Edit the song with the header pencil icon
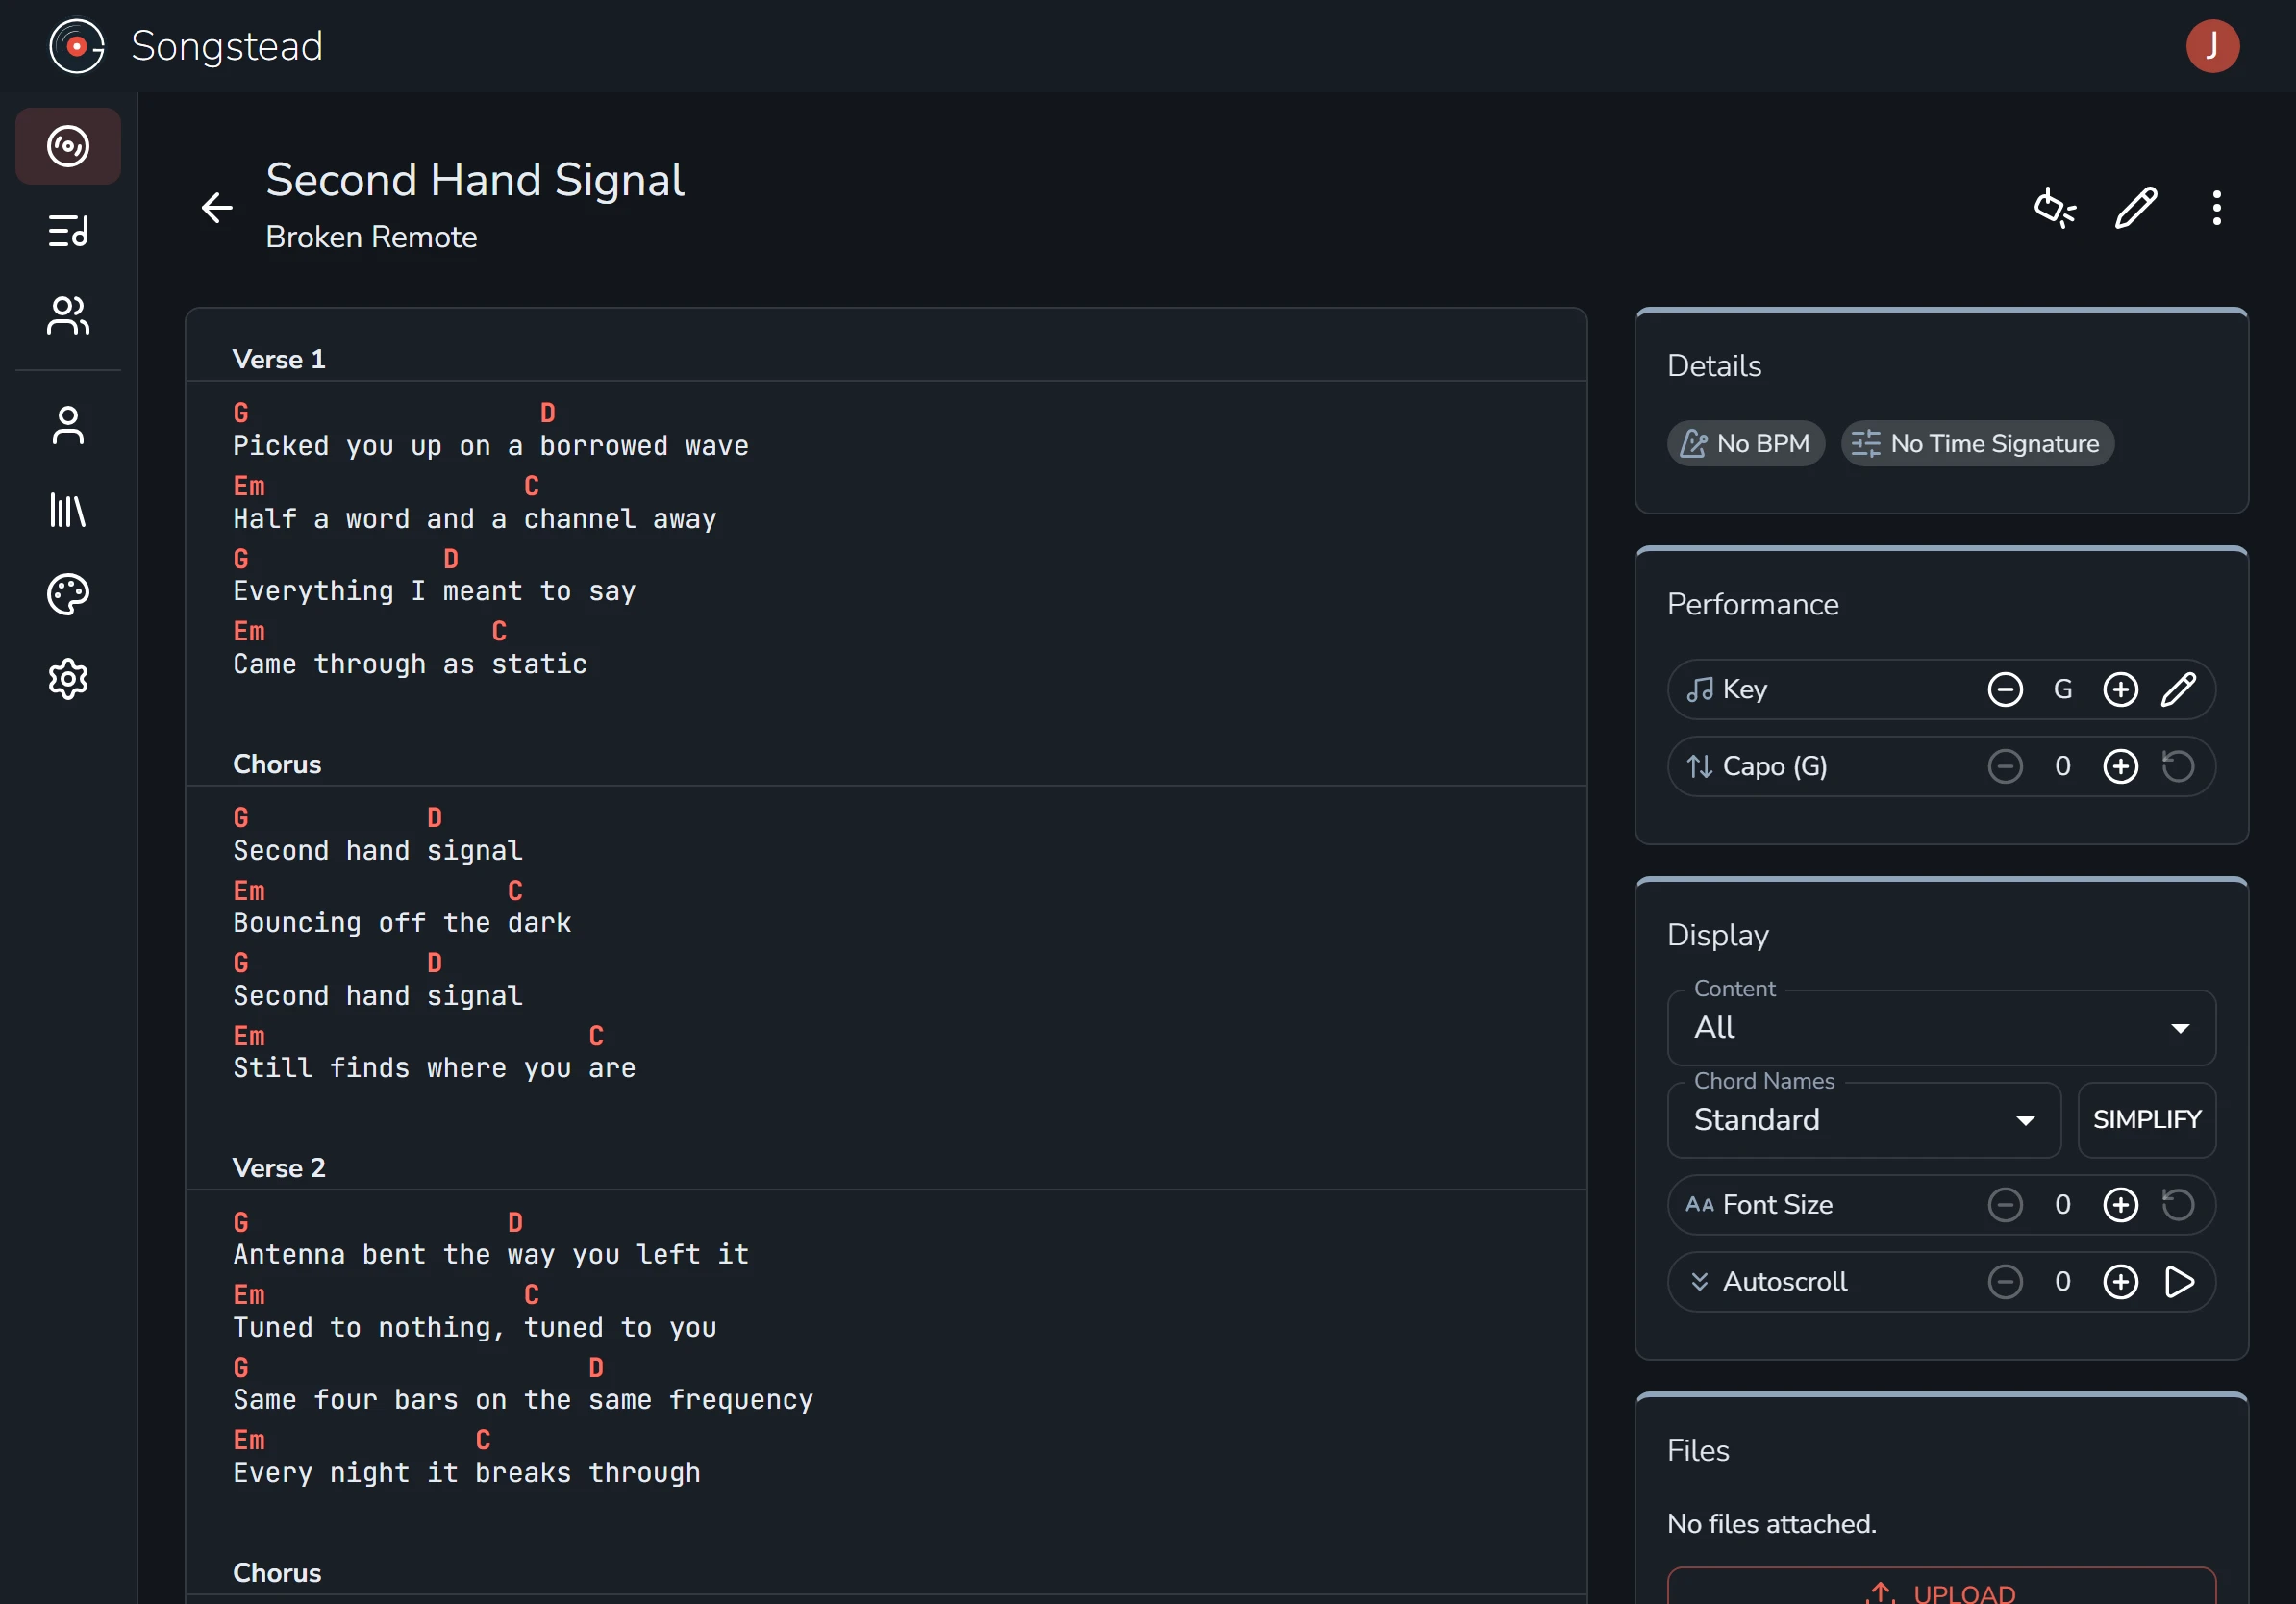Screen dimensions: 2296x1604 (x=2135, y=208)
